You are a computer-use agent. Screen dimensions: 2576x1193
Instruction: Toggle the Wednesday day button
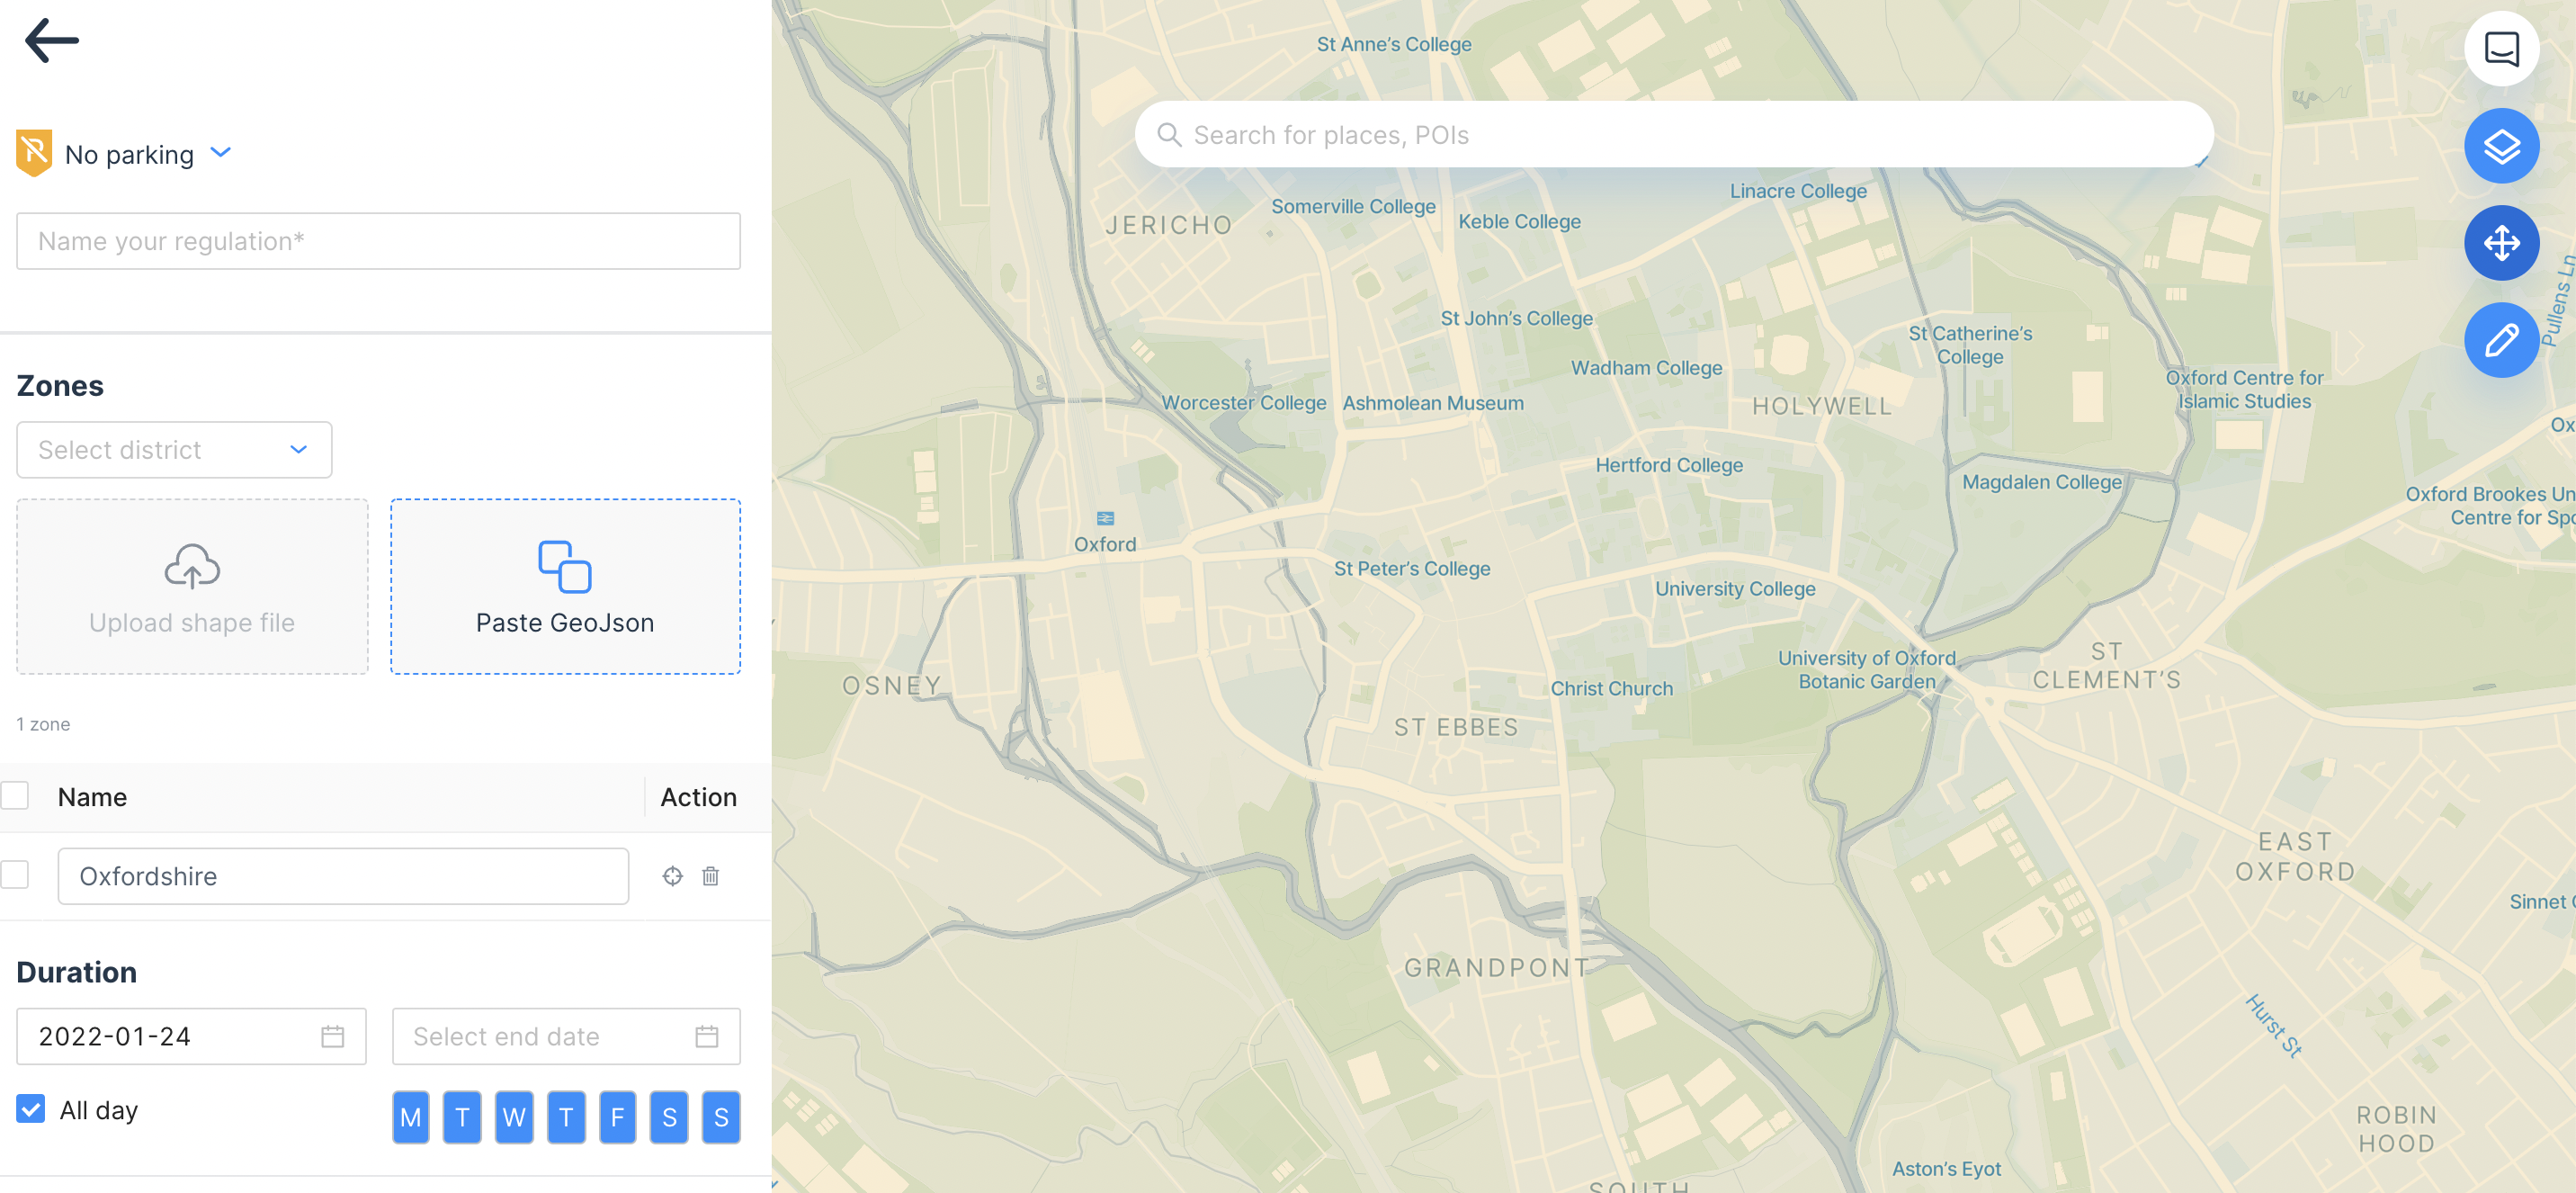pyautogui.click(x=514, y=1117)
